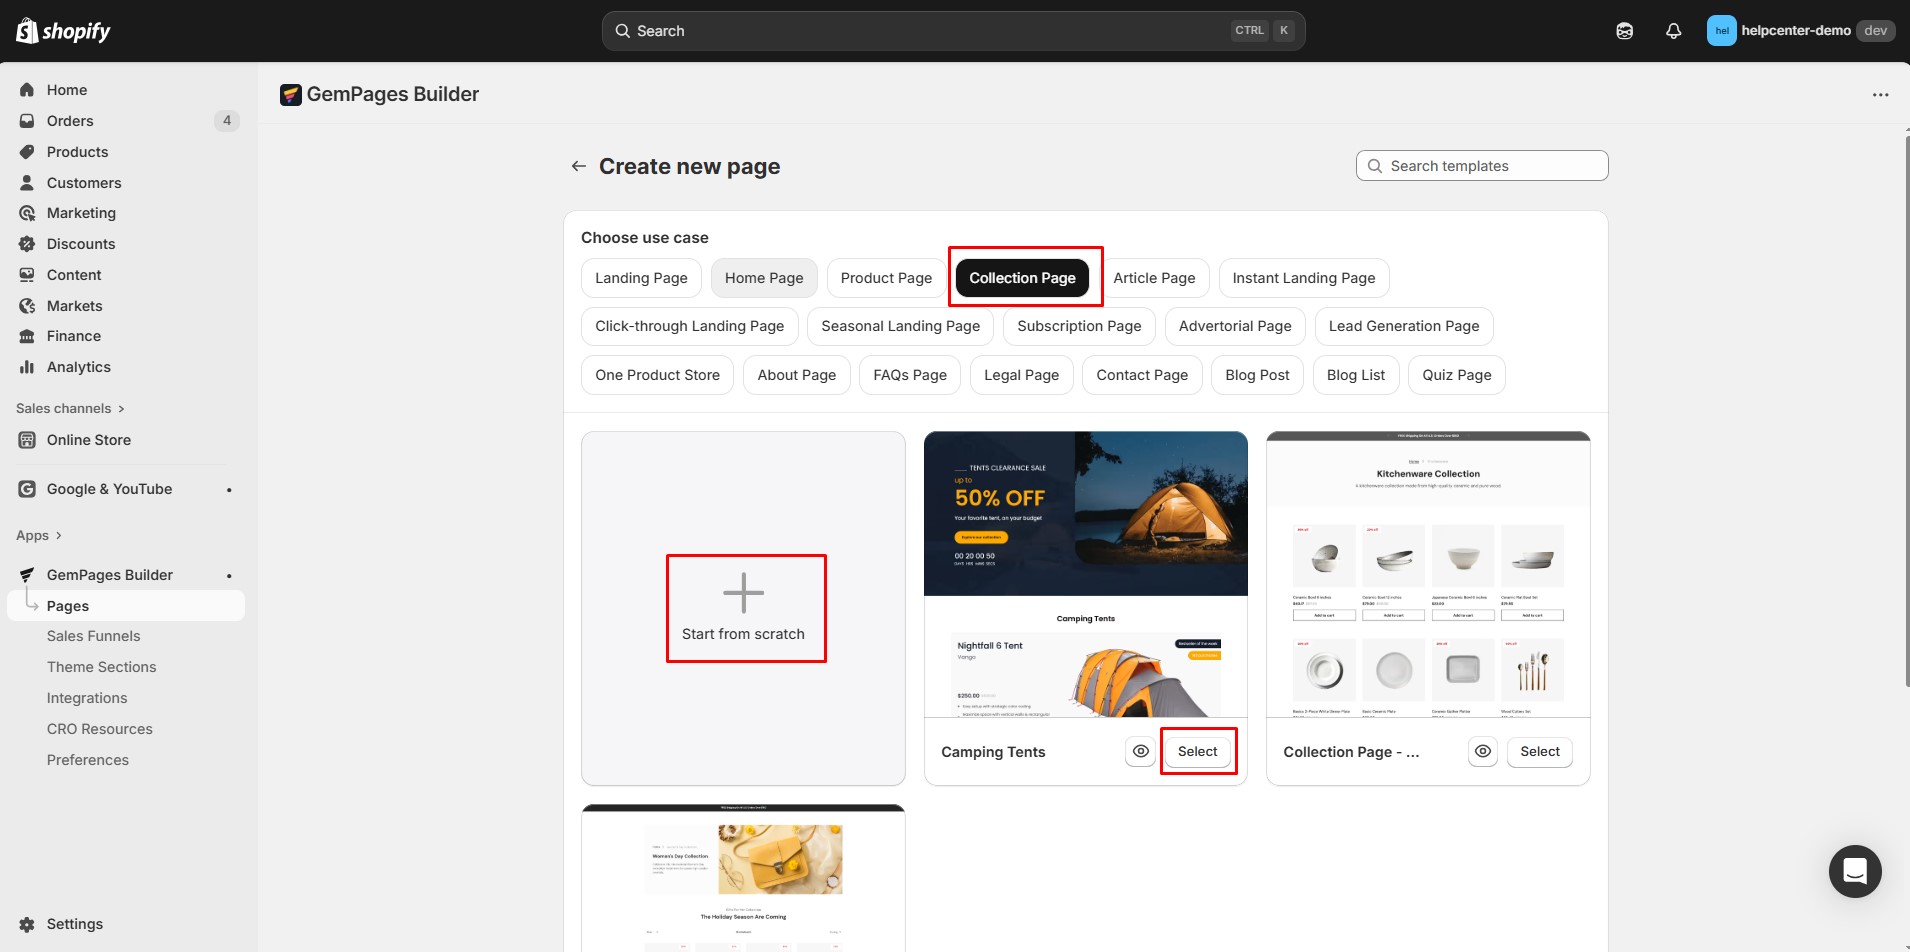The width and height of the screenshot is (1910, 952).
Task: Toggle the Collection Page use case pill
Action: click(x=1022, y=277)
